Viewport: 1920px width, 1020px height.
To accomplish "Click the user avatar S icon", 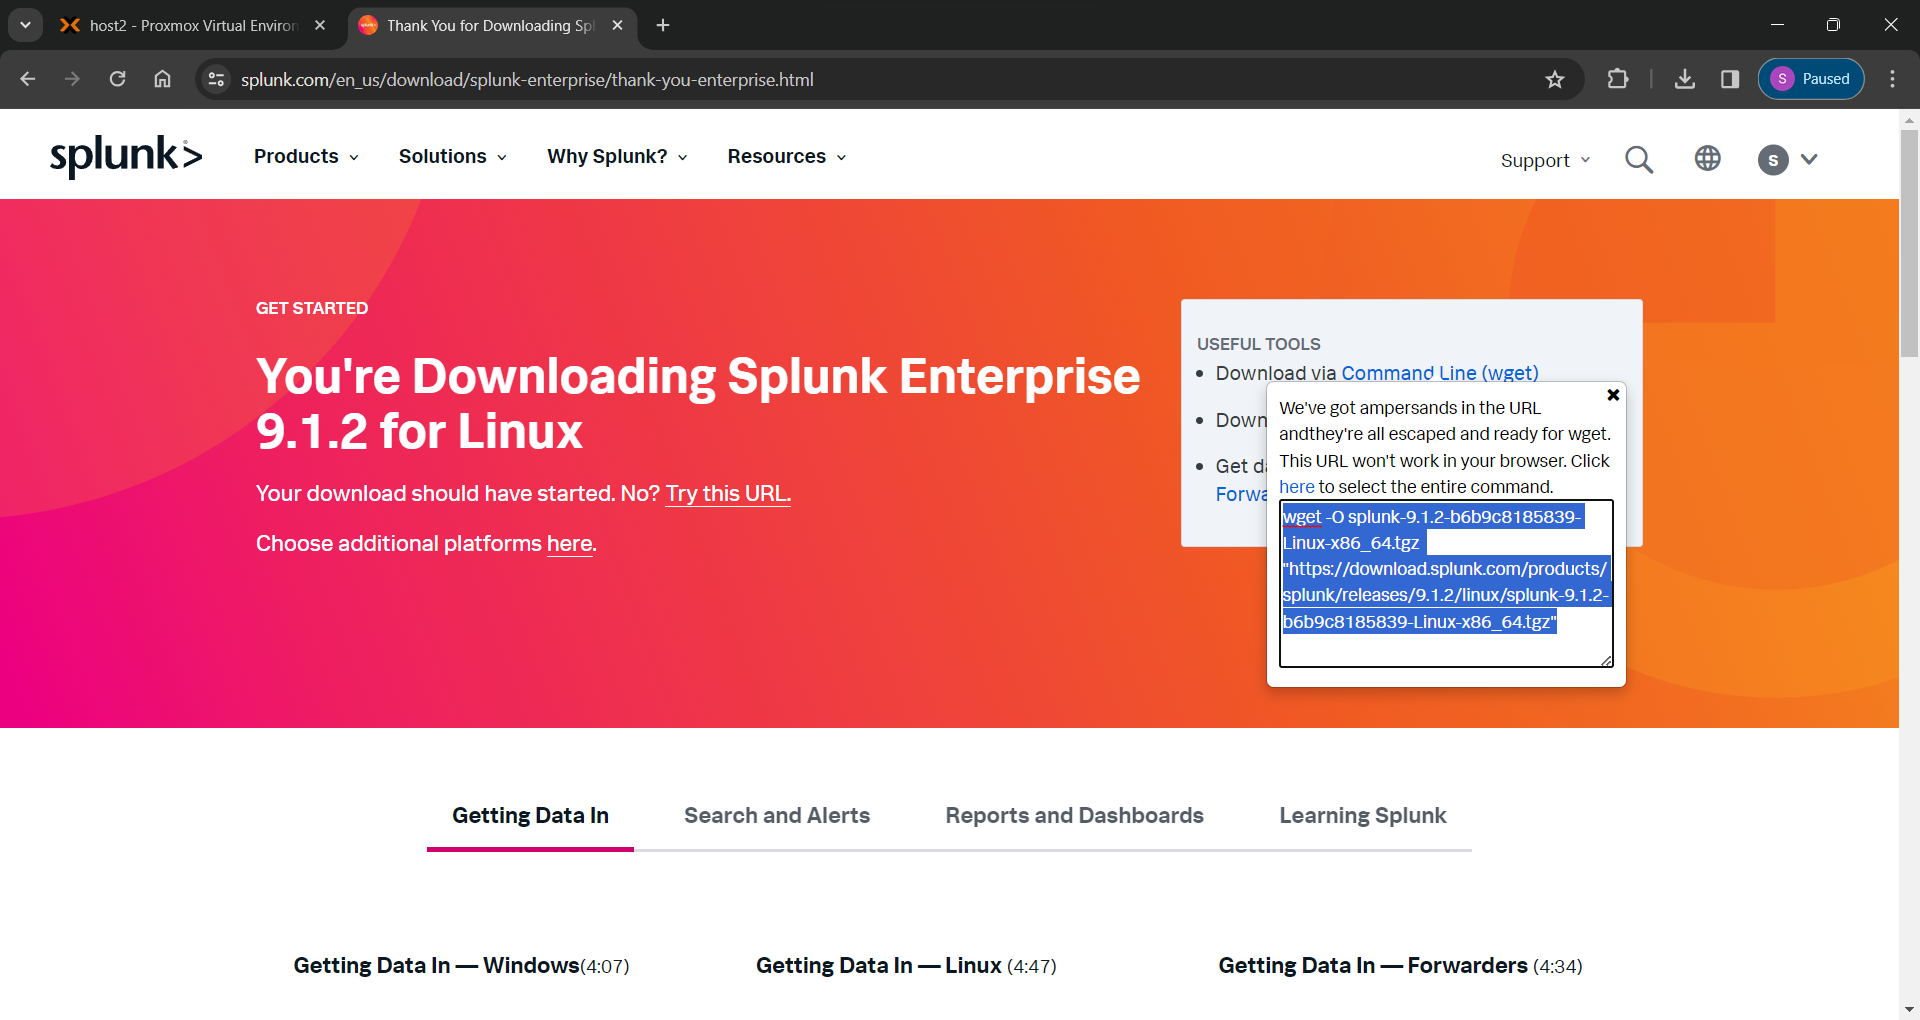I will 1773,160.
